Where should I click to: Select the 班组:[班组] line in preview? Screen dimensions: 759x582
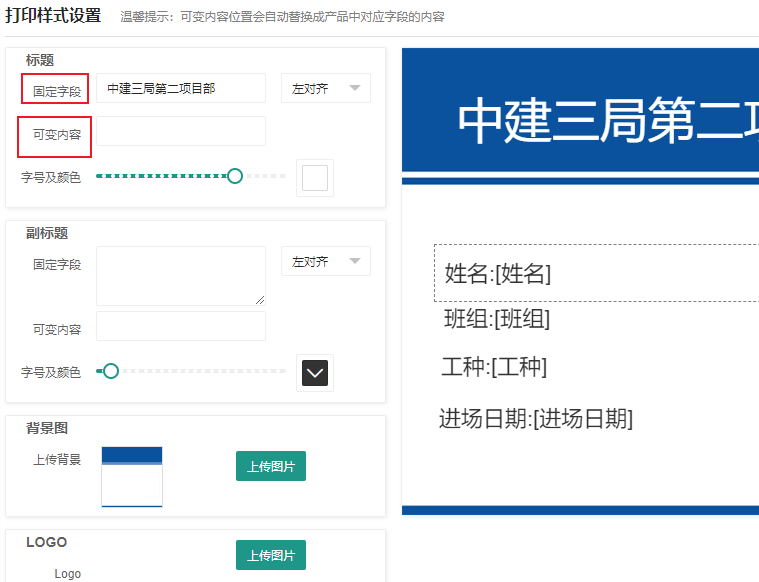497,319
